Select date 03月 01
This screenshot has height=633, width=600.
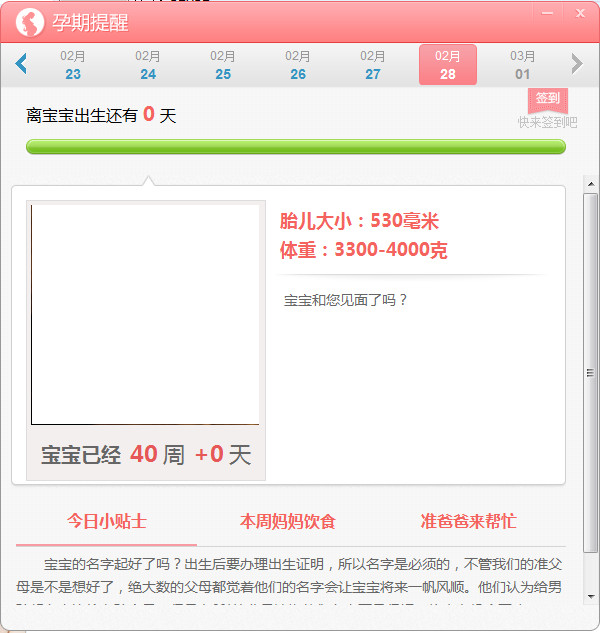click(x=522, y=65)
